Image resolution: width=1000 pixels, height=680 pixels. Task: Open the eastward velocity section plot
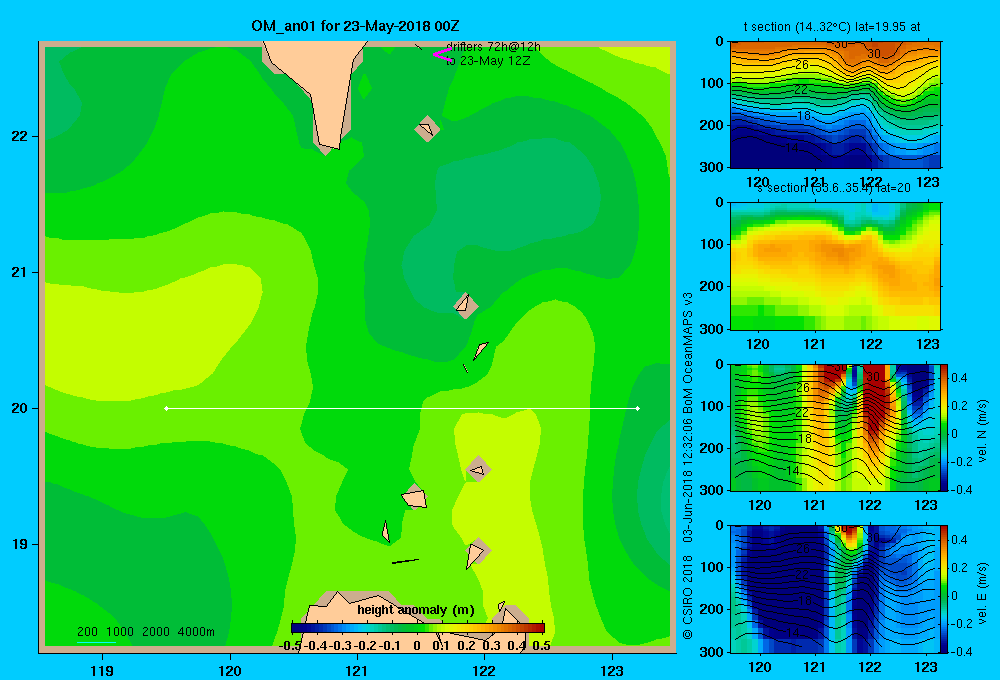pyautogui.click(x=835, y=589)
